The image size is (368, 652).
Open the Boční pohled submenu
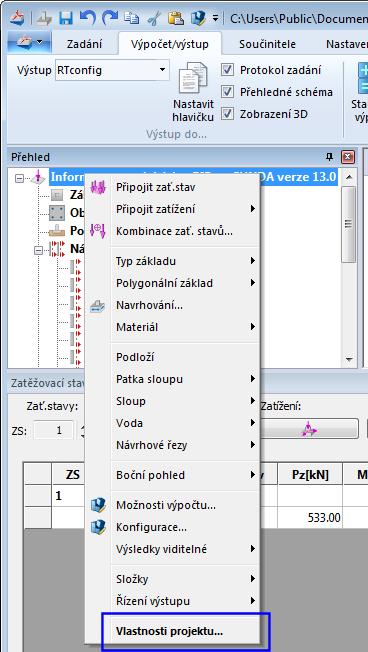pyautogui.click(x=173, y=475)
